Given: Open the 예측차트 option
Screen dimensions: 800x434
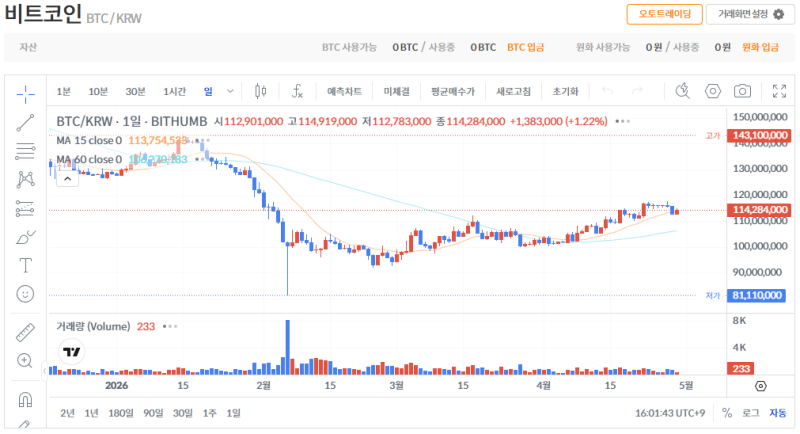Looking at the screenshot, I should pos(344,91).
